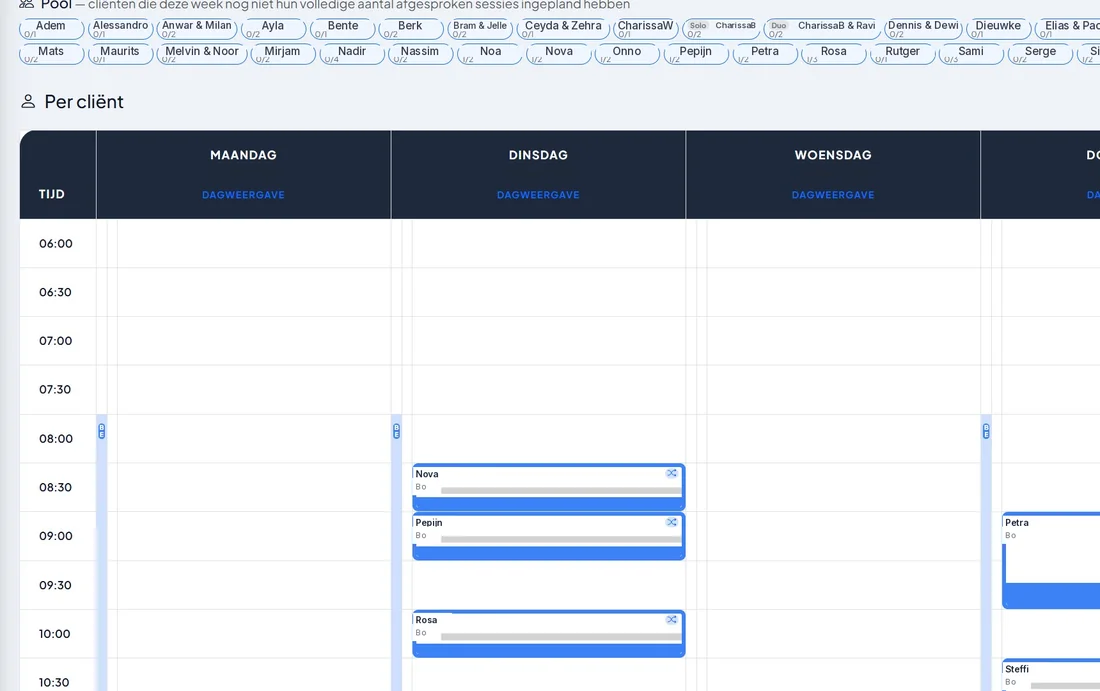
Task: Select the Petra pool chip
Action: [x=765, y=54]
